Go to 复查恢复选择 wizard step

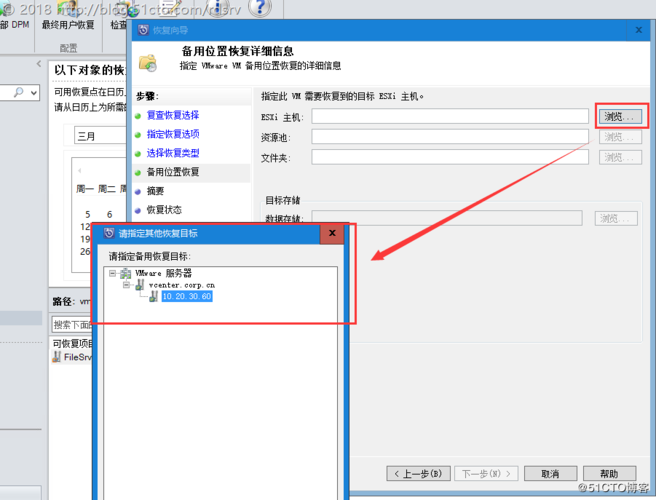(172, 115)
